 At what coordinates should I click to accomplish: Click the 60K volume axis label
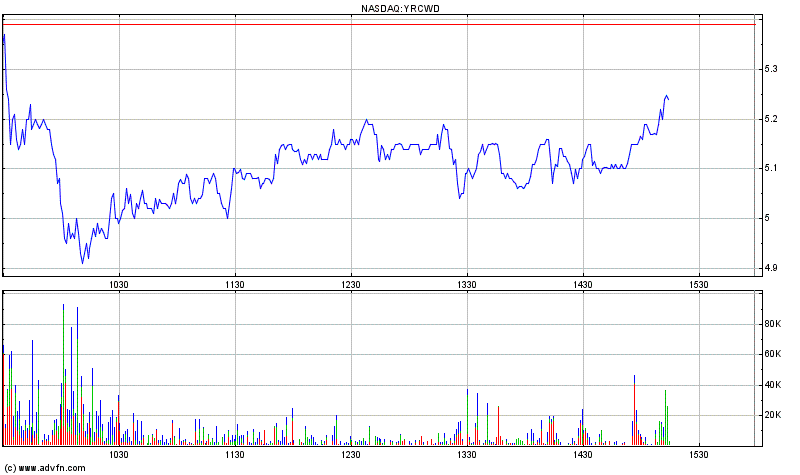coord(772,354)
